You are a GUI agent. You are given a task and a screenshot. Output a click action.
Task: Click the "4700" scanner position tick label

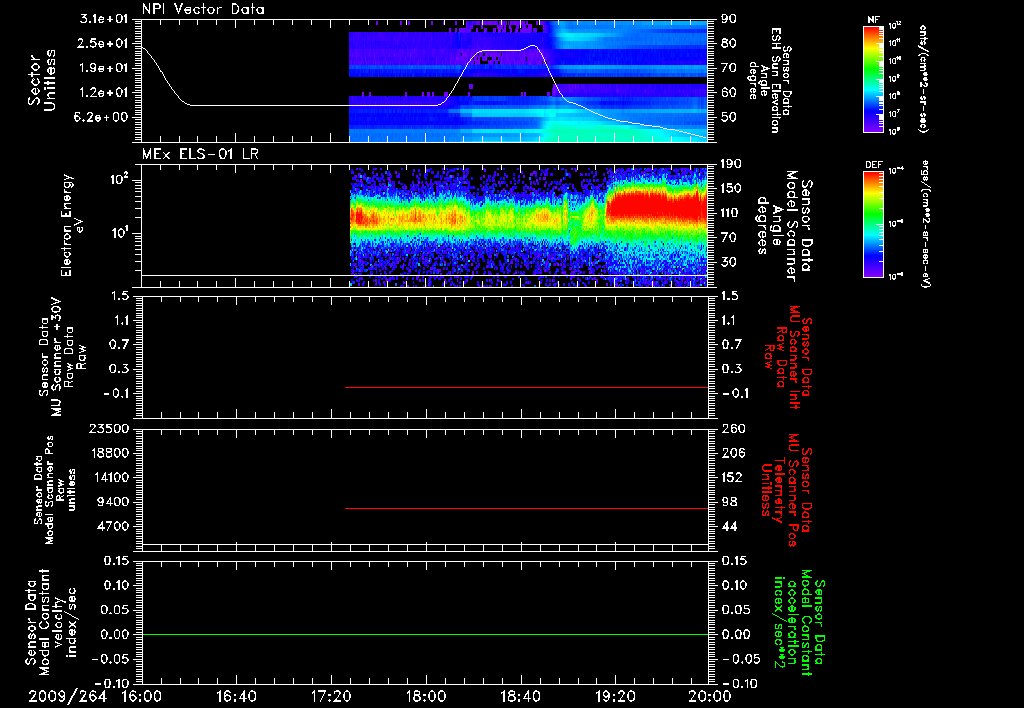click(112, 526)
